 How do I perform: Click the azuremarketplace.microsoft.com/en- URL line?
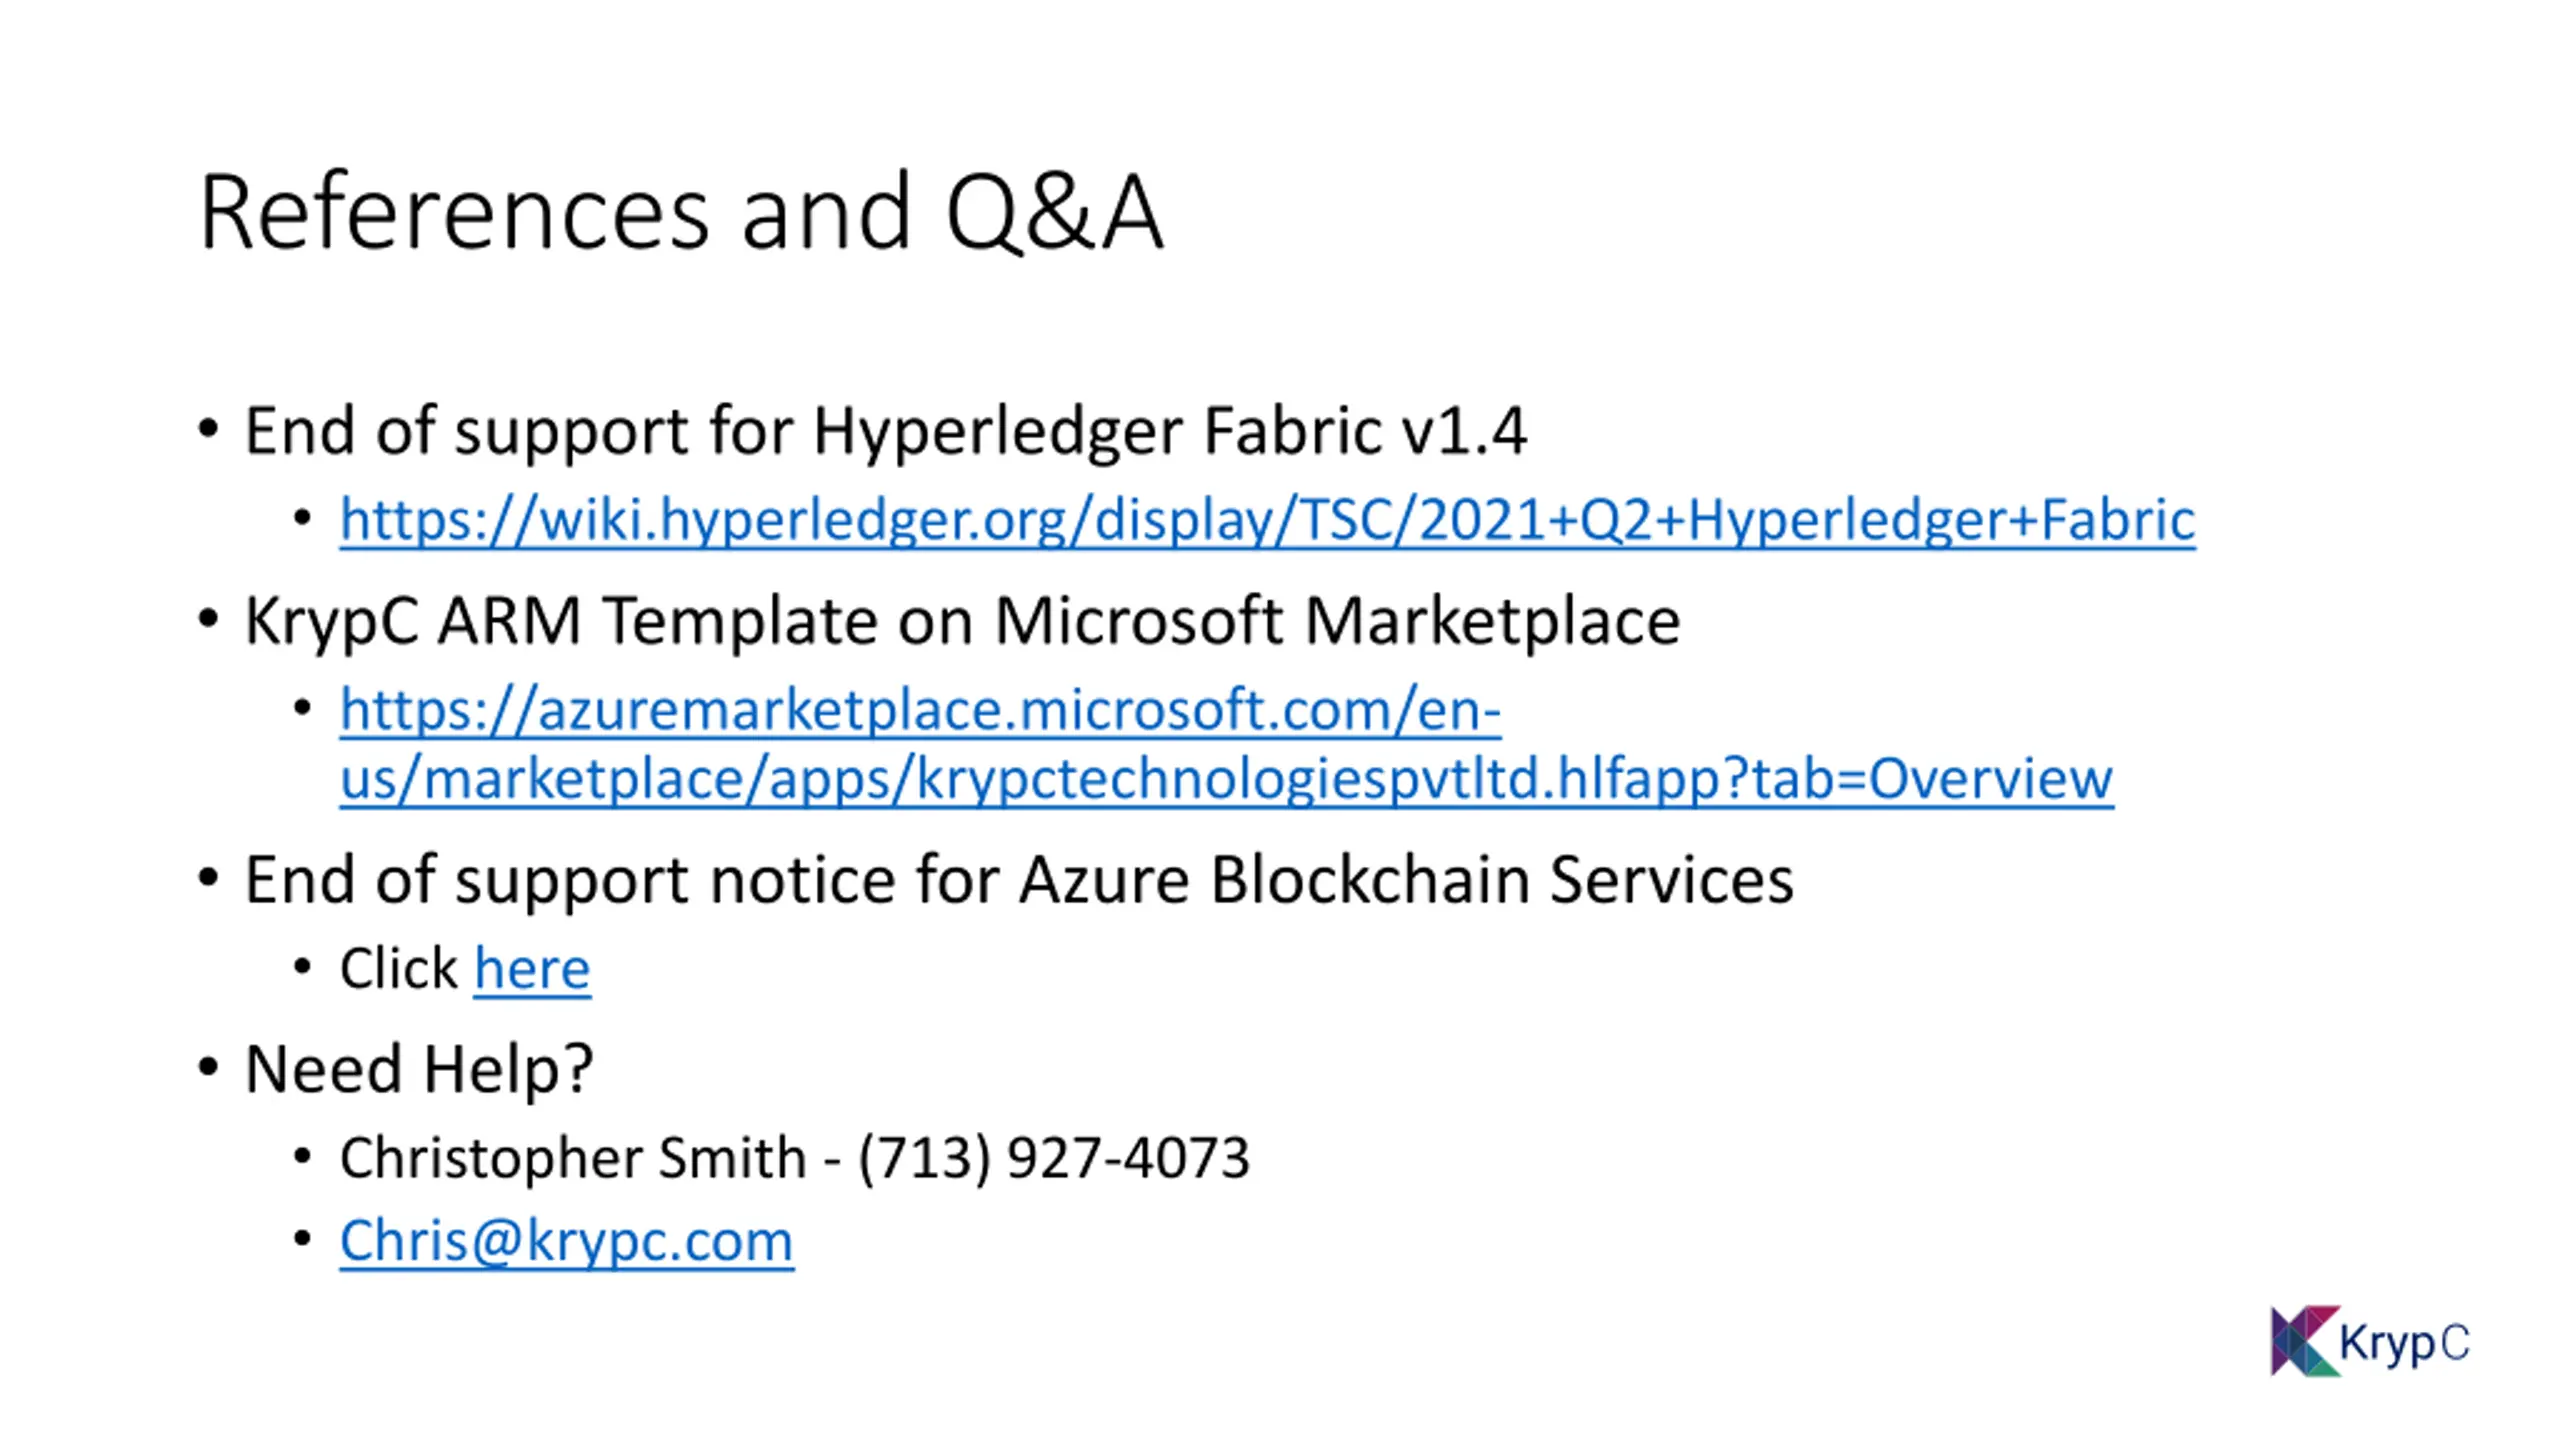(x=920, y=710)
